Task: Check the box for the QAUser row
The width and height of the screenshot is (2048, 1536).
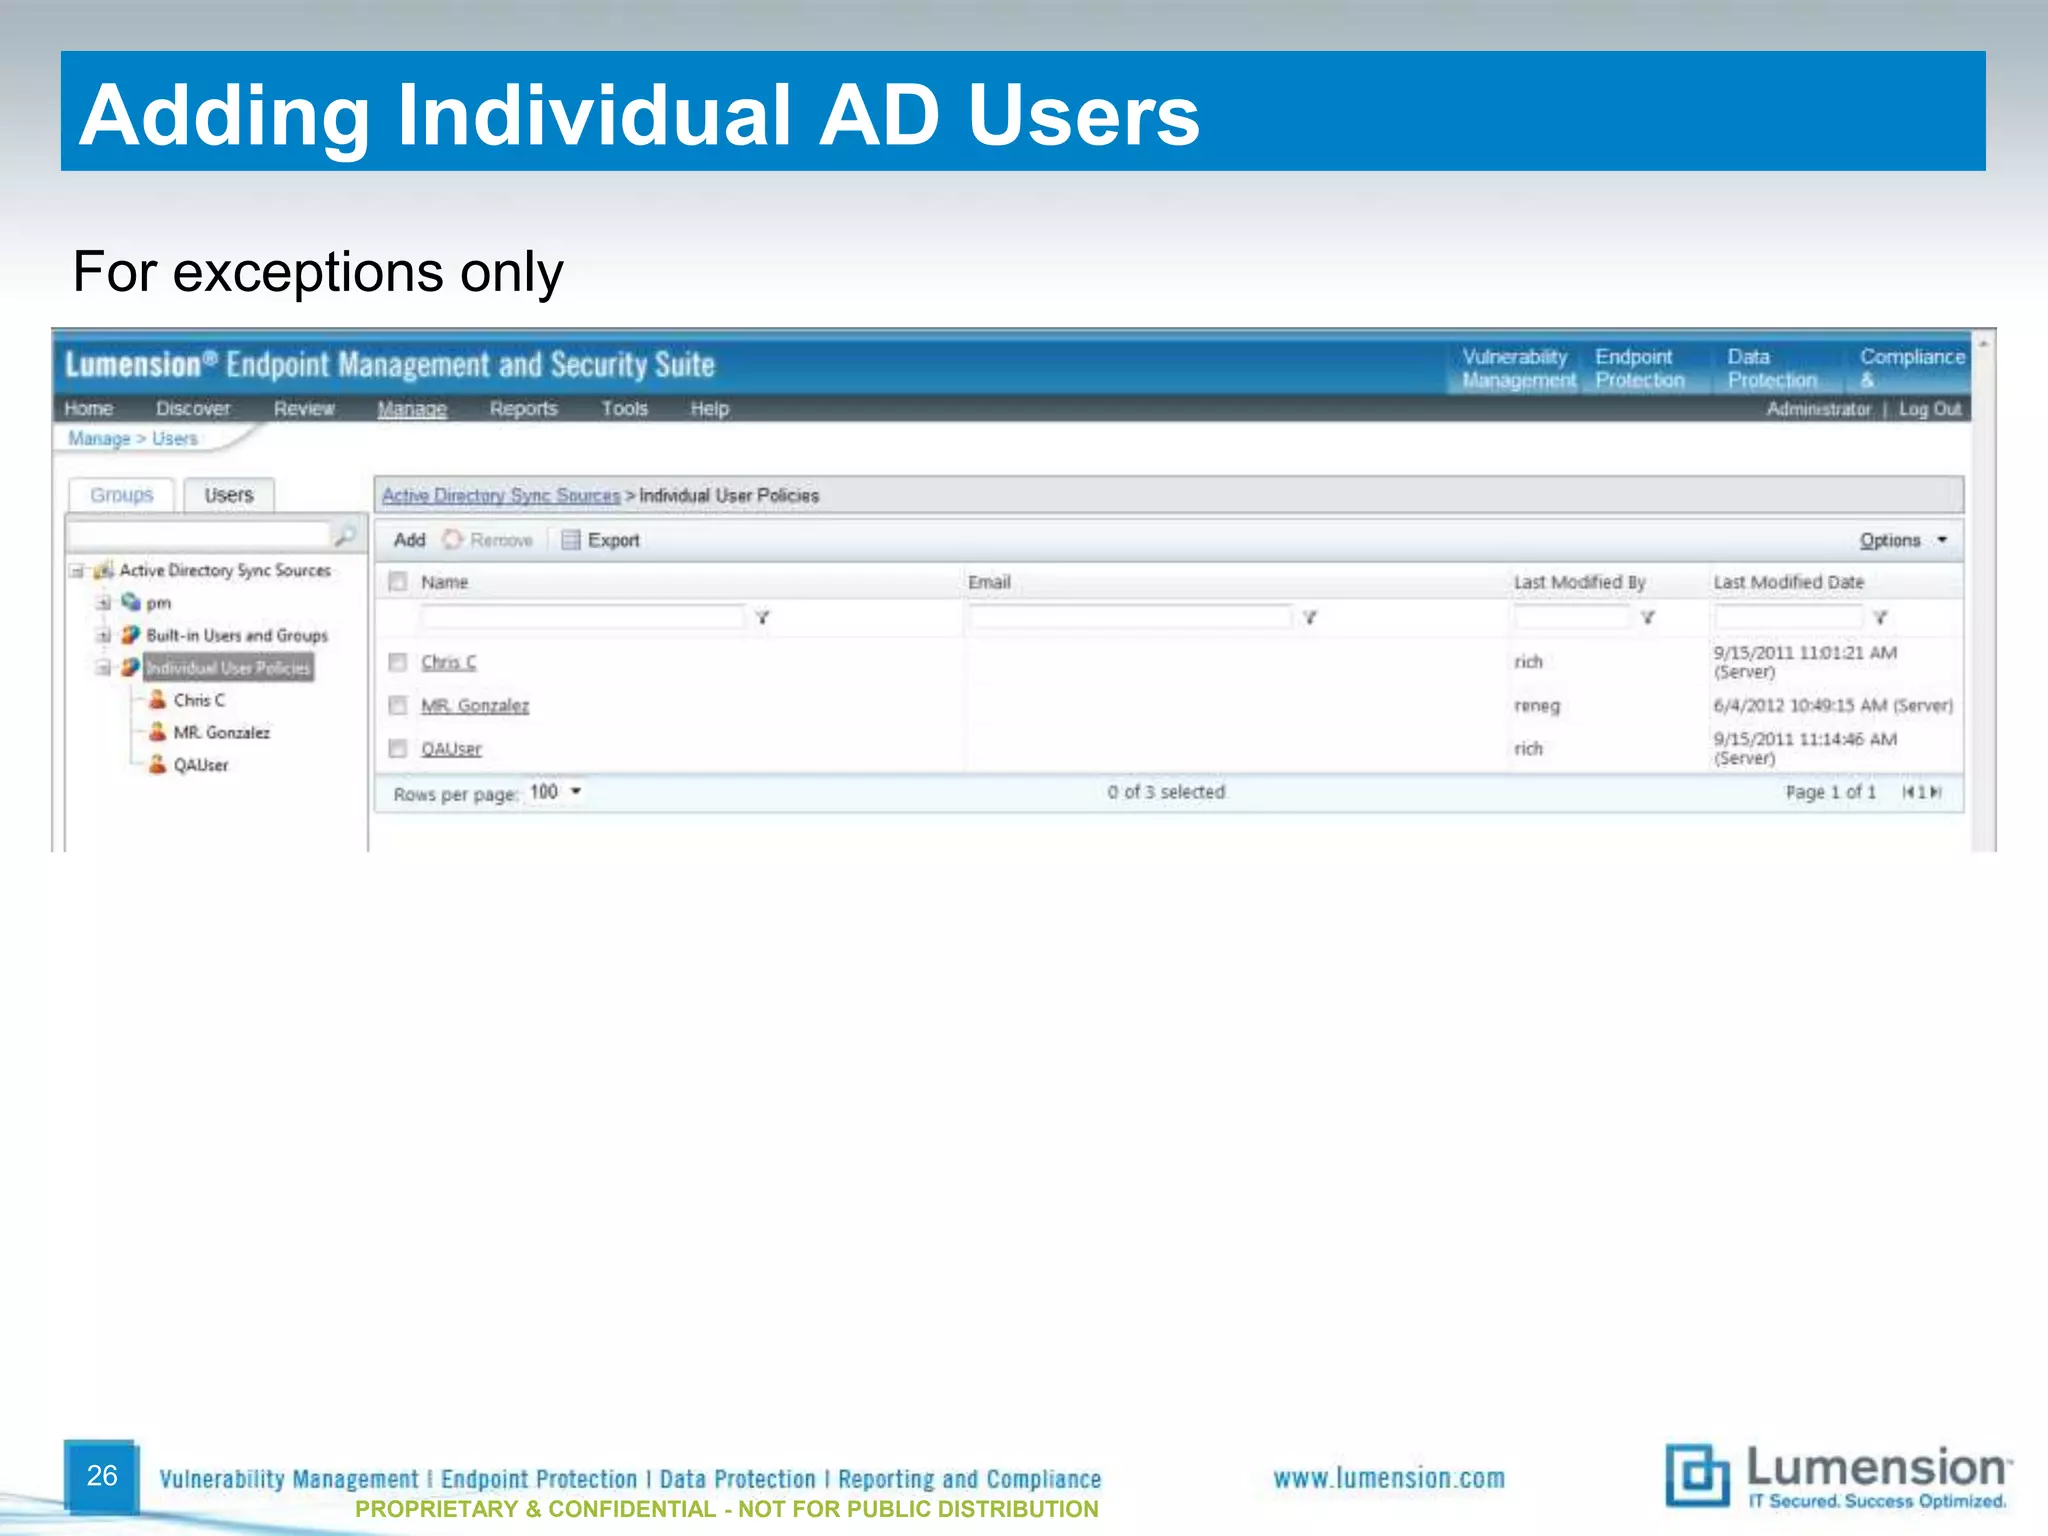Action: coord(398,748)
